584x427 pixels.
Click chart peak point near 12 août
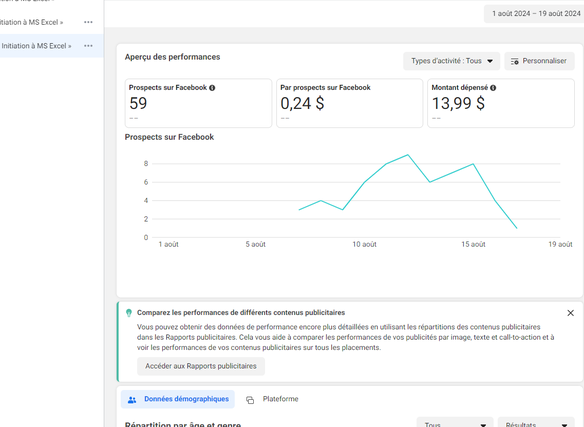408,155
